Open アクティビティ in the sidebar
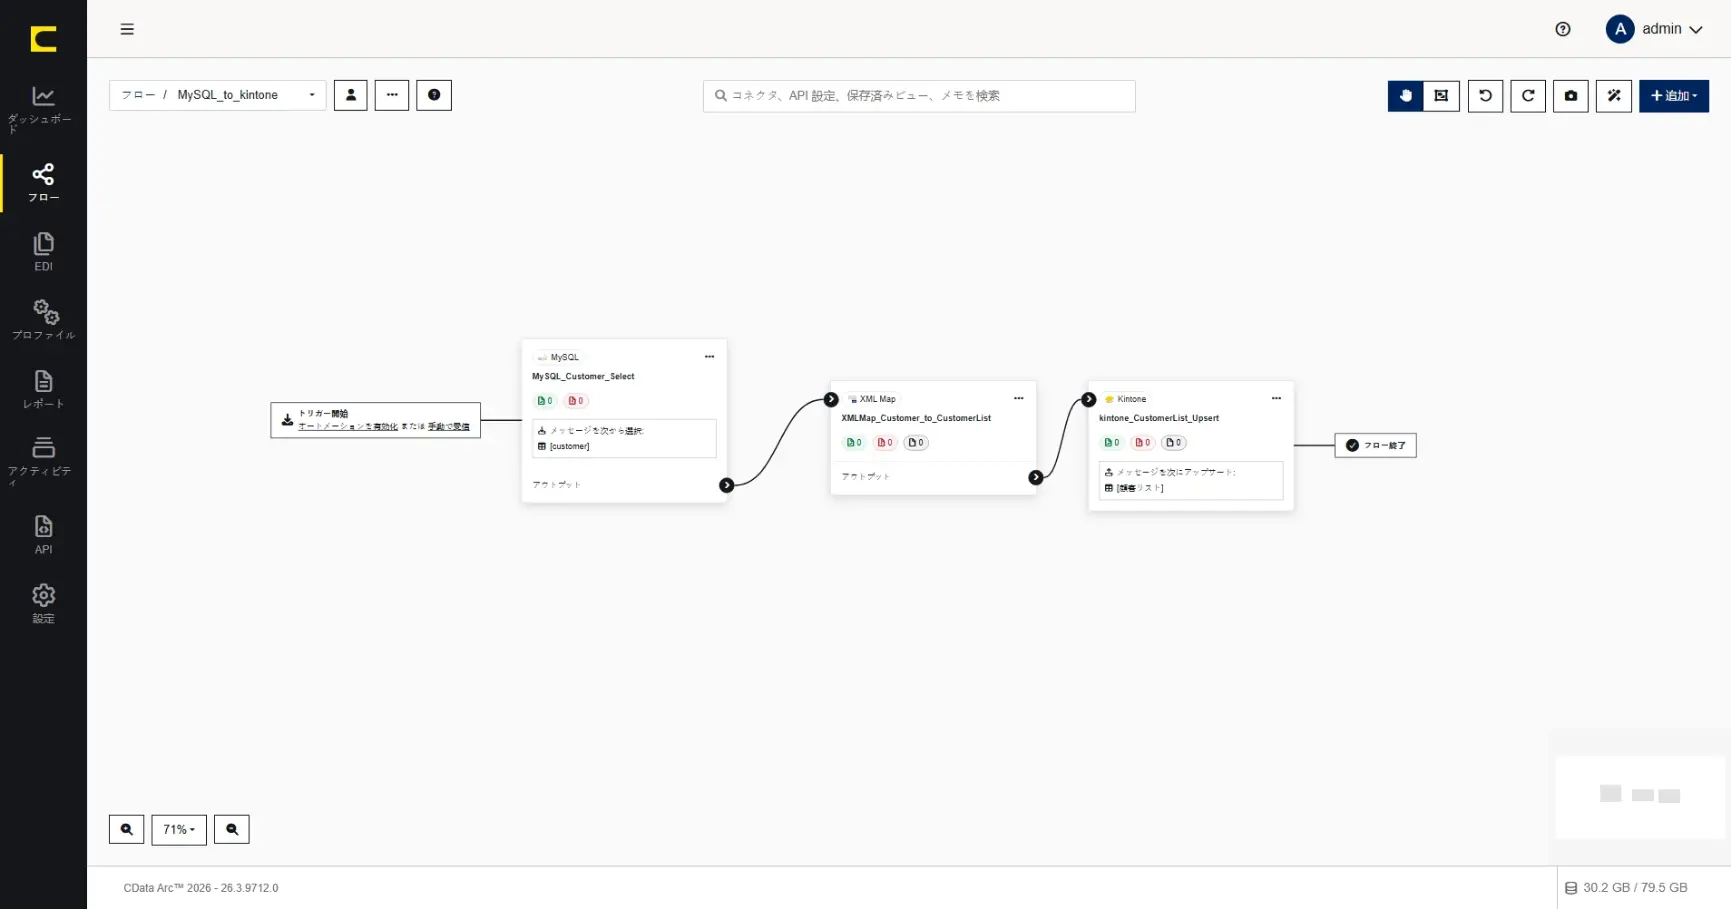Viewport: 1731px width, 909px height. (x=43, y=460)
